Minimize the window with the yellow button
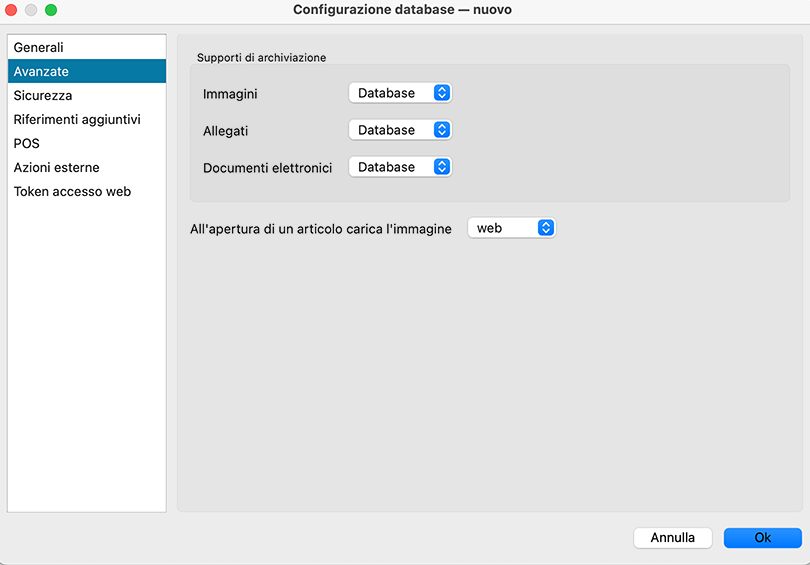Image resolution: width=810 pixels, height=565 pixels. coord(31,10)
